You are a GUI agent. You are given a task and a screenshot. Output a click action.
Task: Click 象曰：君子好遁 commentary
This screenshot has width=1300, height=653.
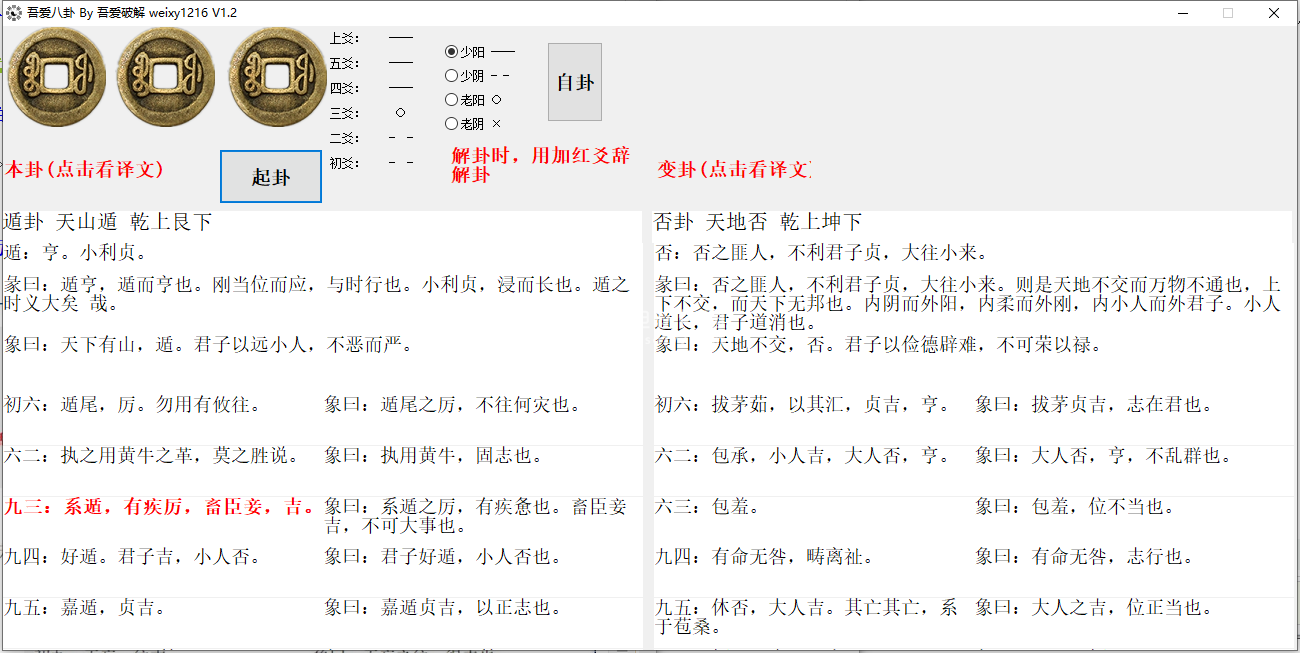click(443, 557)
